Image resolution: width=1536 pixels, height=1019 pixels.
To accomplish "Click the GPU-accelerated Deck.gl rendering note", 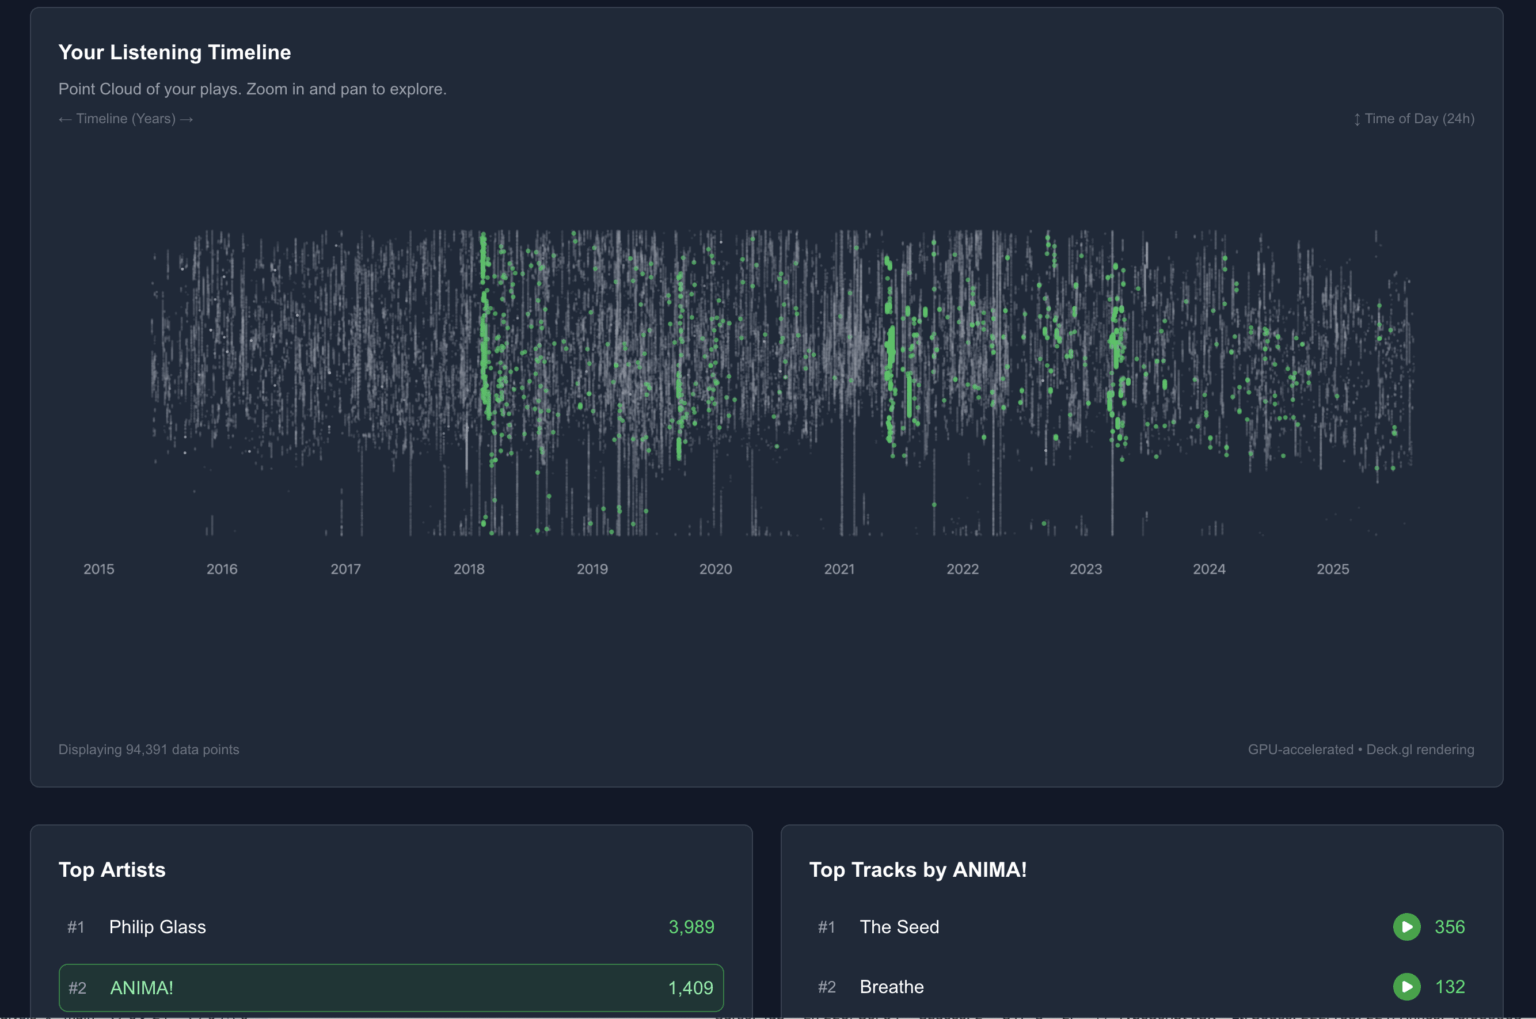I will click(x=1361, y=749).
